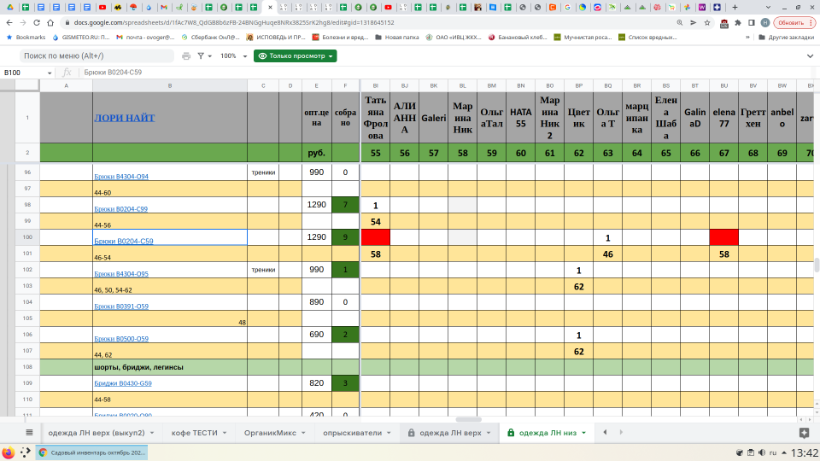Open Firefox from the taskbar
The height and width of the screenshot is (461, 820).
click(9, 452)
